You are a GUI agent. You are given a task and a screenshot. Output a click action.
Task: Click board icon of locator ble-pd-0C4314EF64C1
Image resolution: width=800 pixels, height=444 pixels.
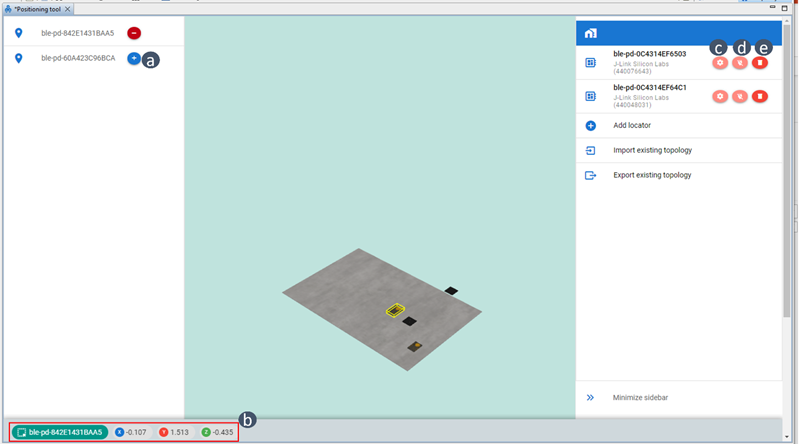(590, 96)
